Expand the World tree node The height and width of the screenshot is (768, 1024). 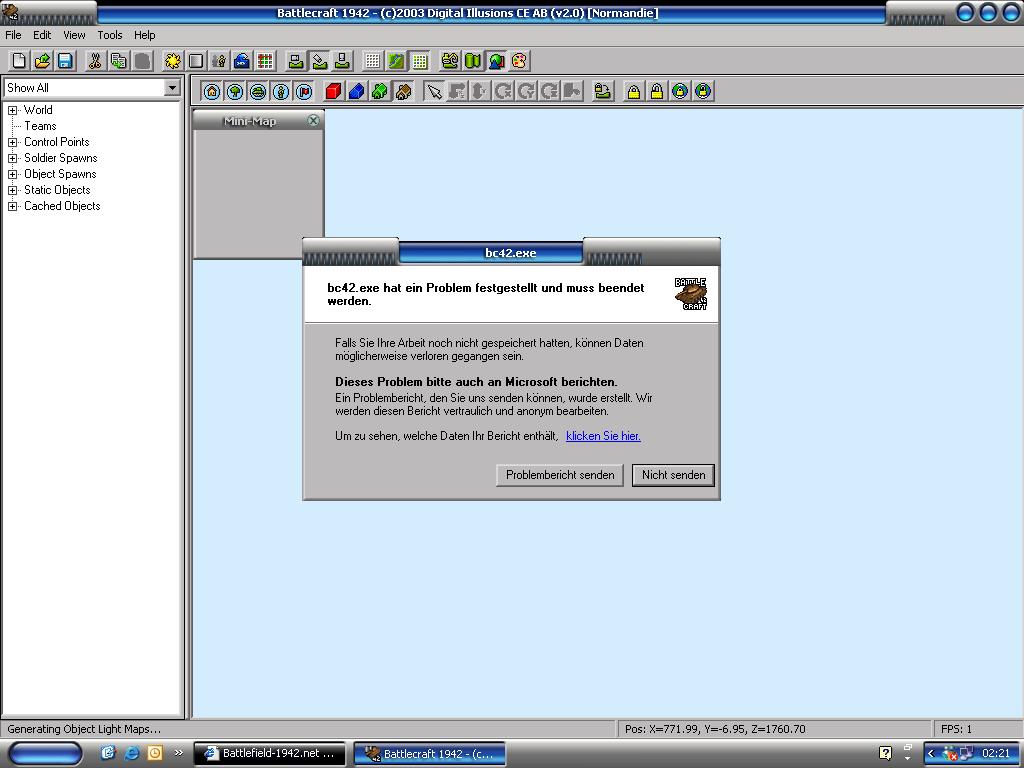click(x=12, y=110)
